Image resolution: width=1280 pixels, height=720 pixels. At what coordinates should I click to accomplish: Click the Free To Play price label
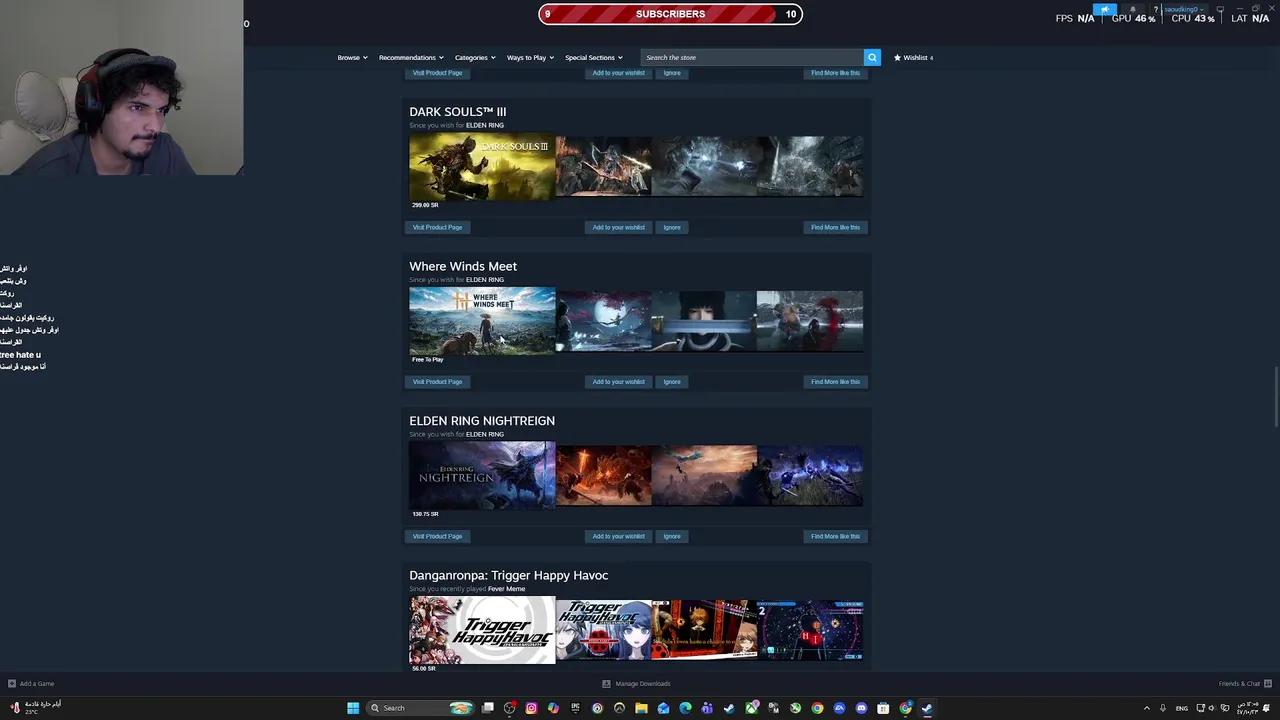(x=427, y=359)
